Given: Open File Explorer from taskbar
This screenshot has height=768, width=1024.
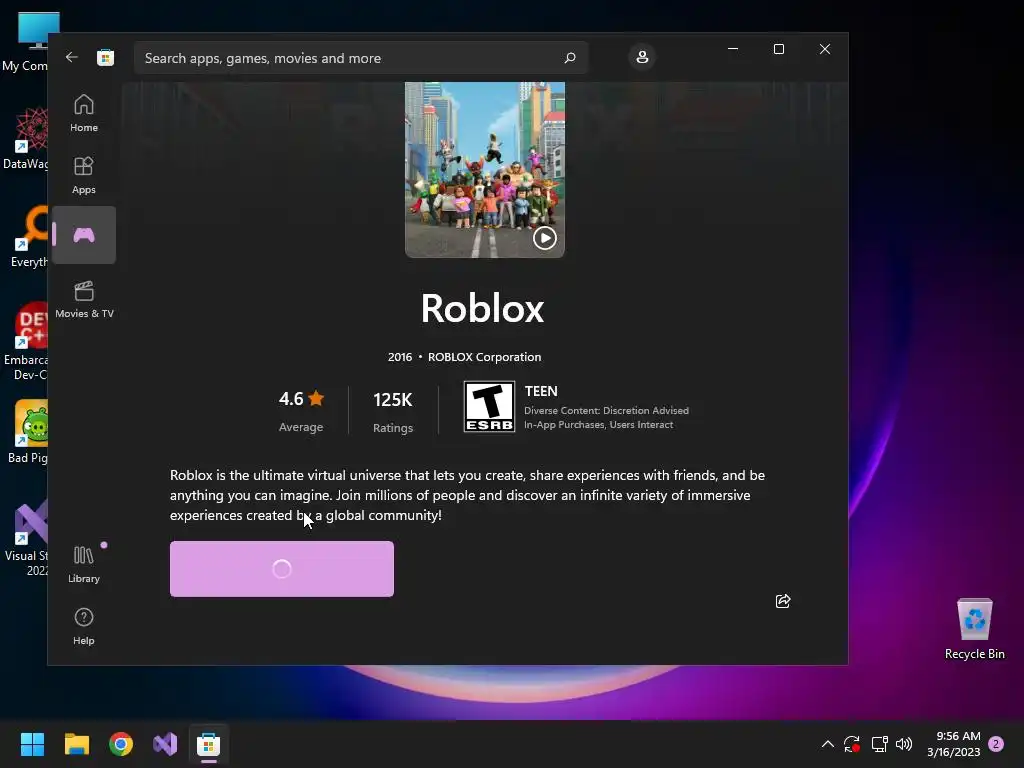Looking at the screenshot, I should (76, 744).
